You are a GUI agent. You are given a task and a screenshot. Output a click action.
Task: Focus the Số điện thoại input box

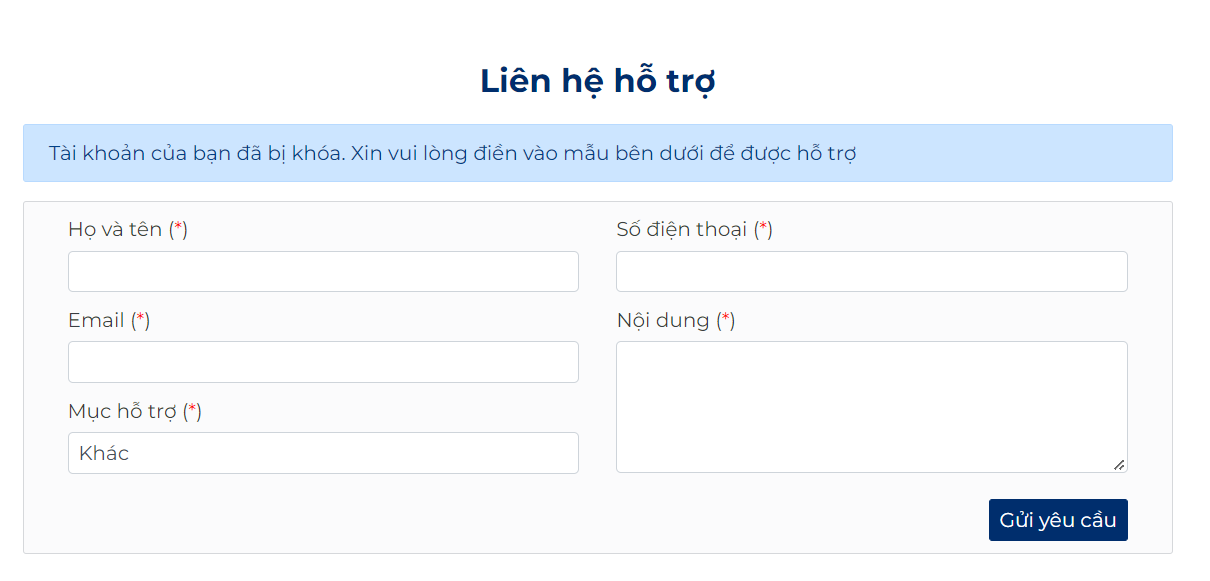871,272
